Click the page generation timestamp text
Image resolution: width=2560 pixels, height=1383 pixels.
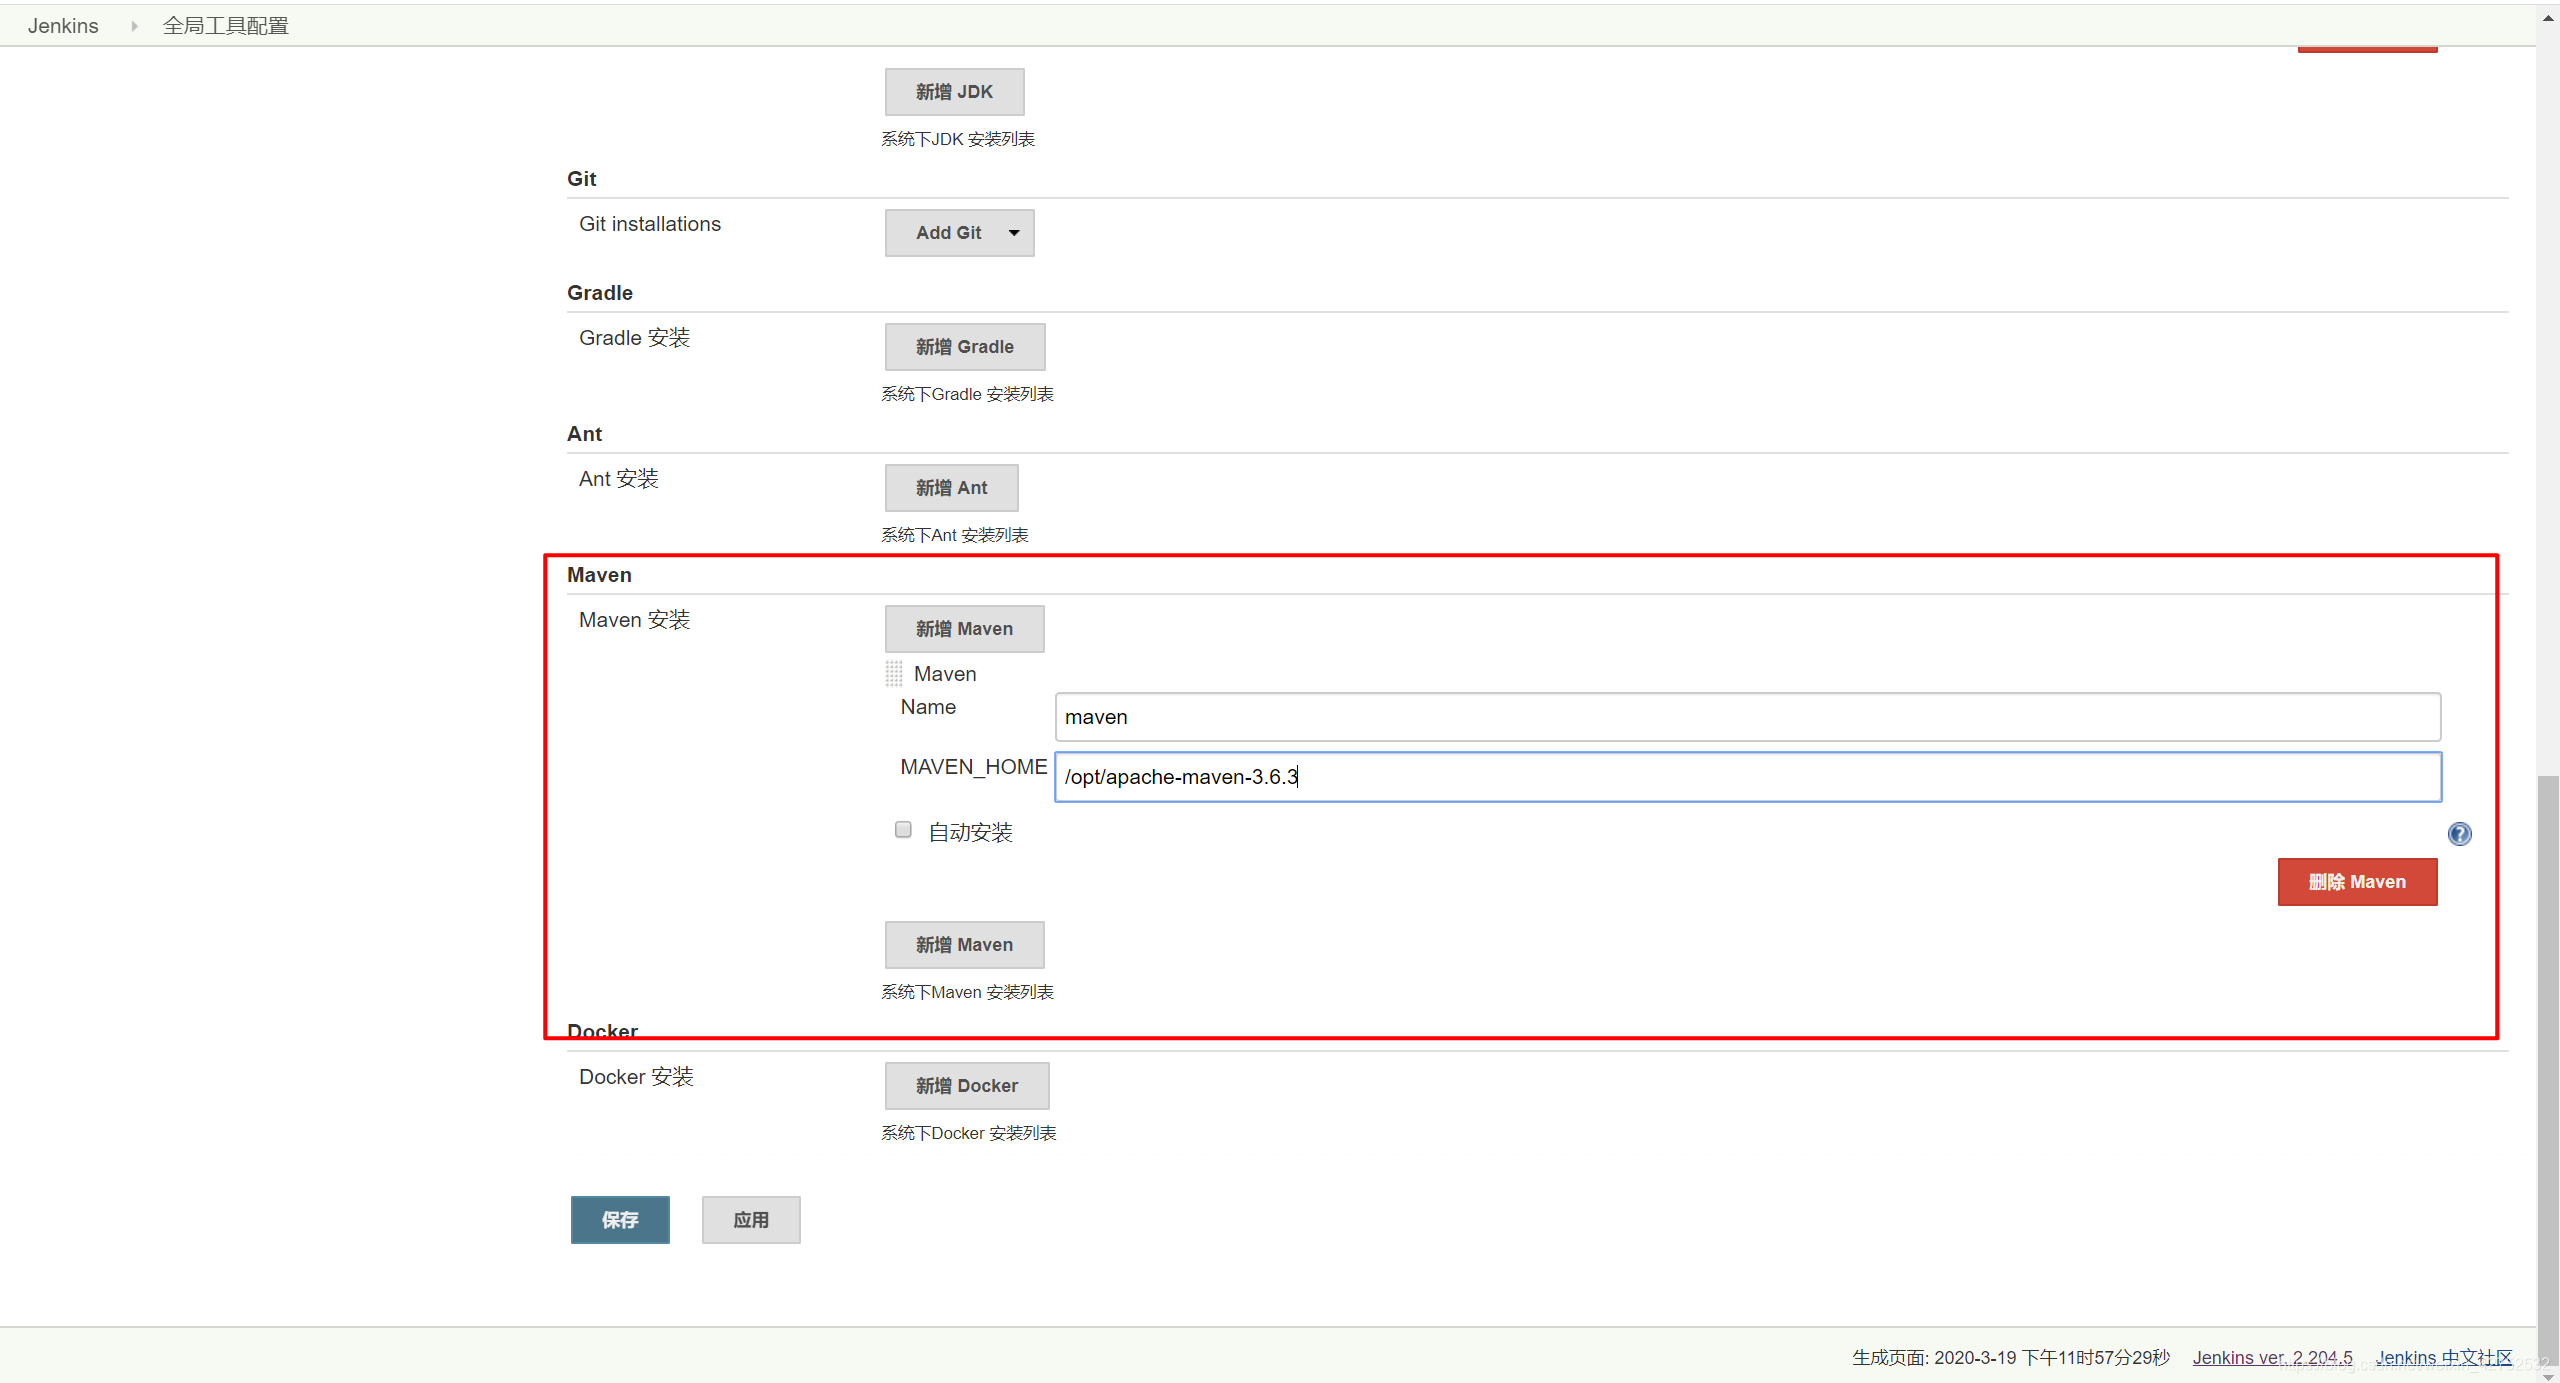(2011, 1357)
